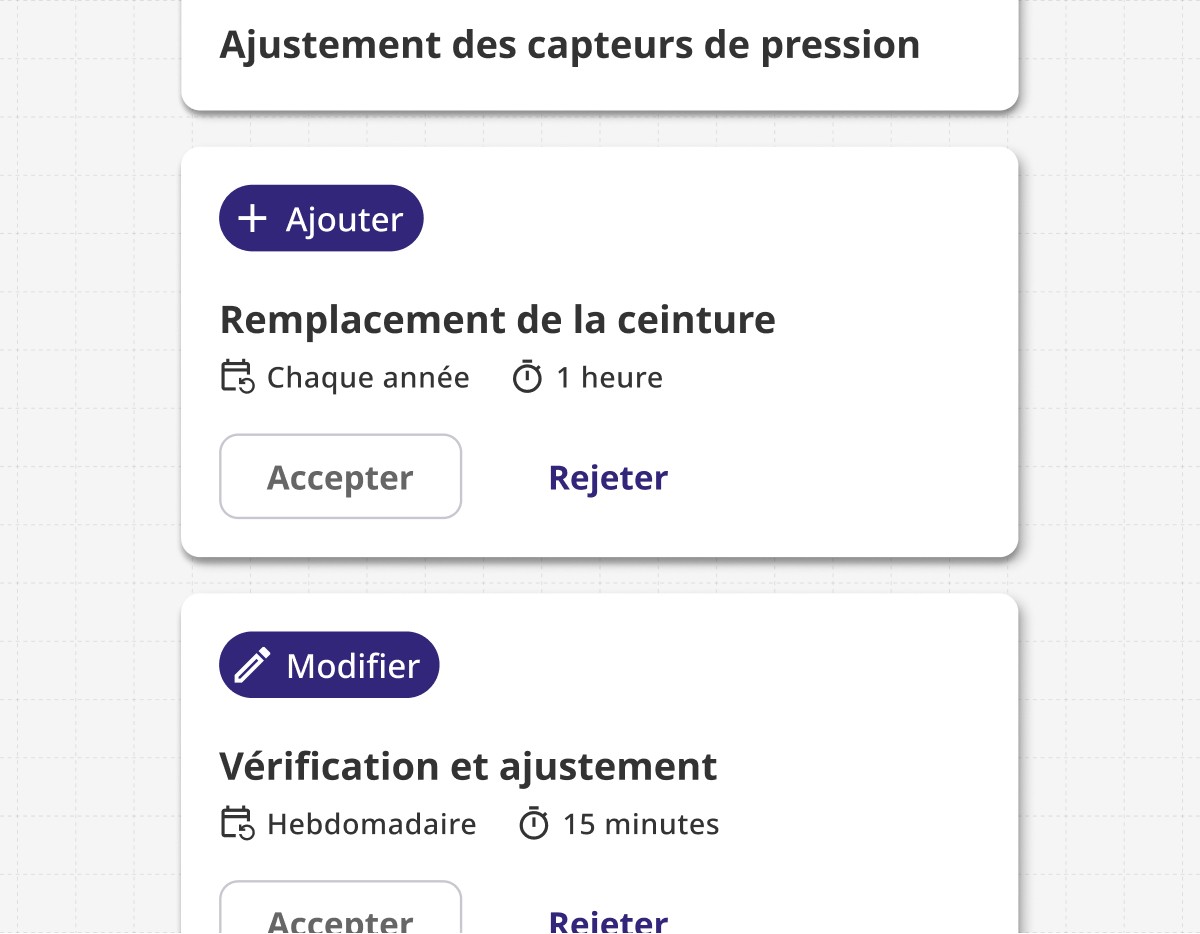Reject the Vérification et ajustement suggestion
1200x934 pixels.
[608, 920]
